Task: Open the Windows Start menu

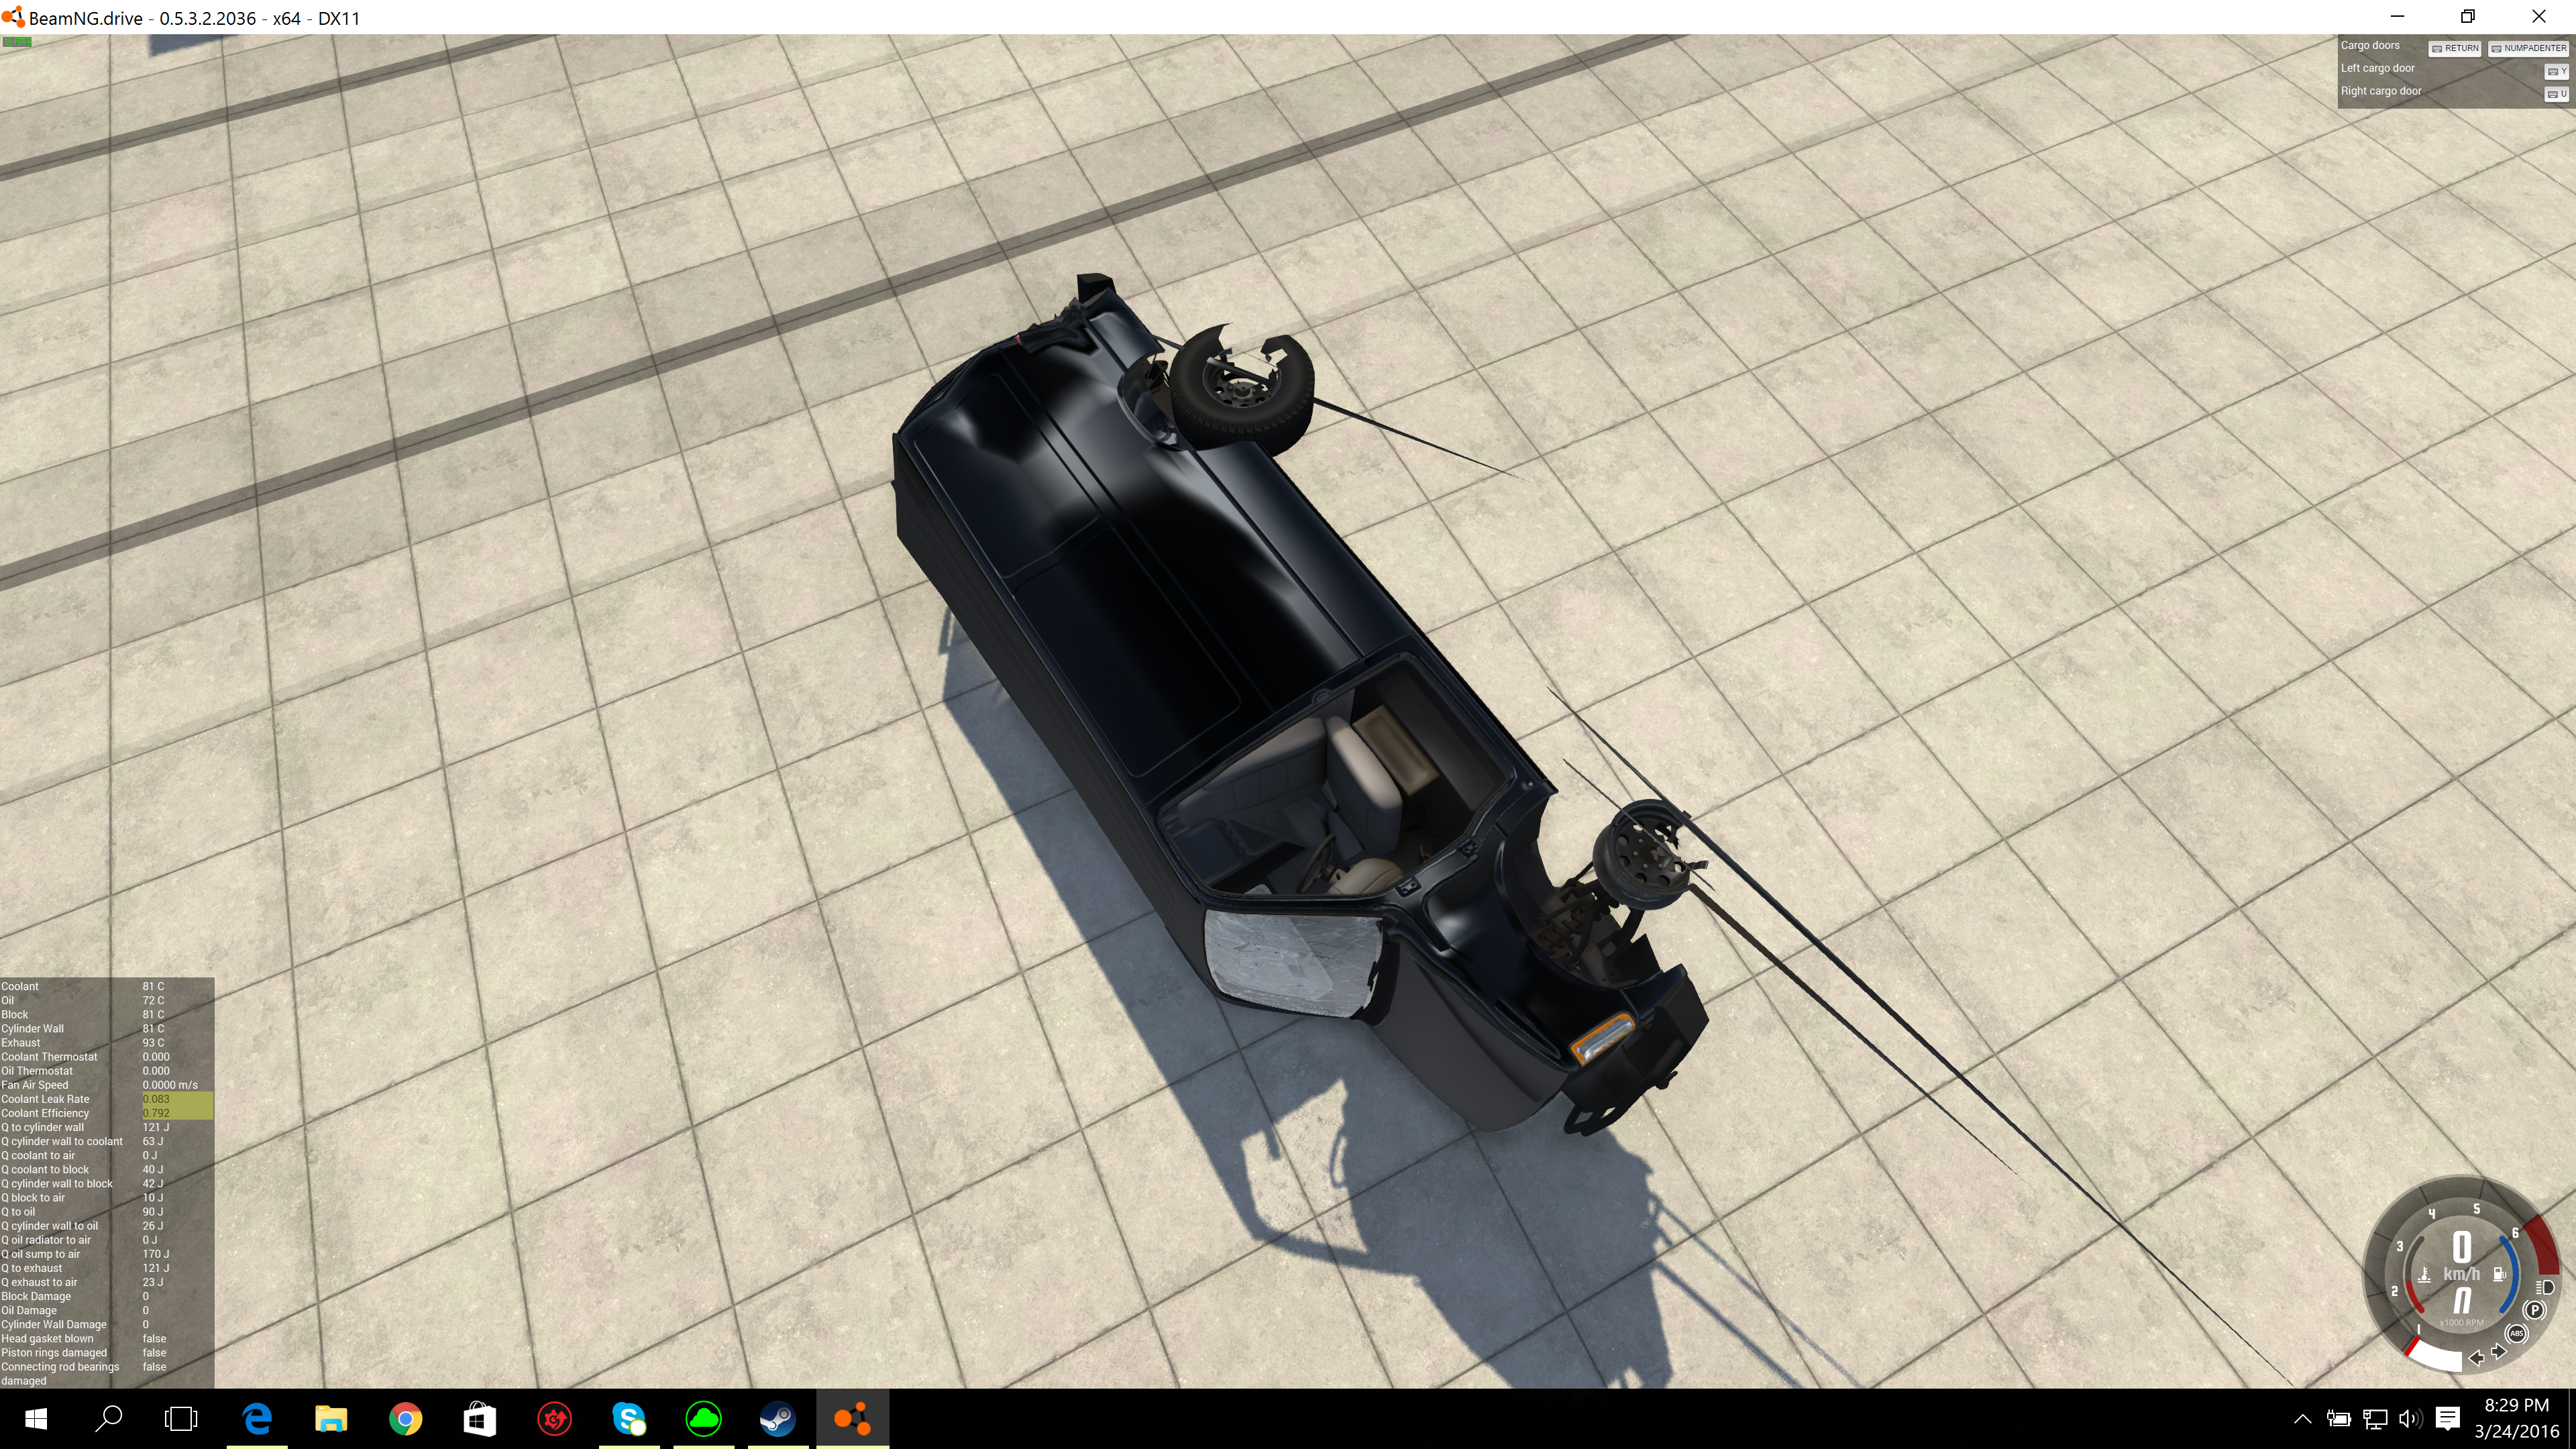Action: tap(36, 1418)
